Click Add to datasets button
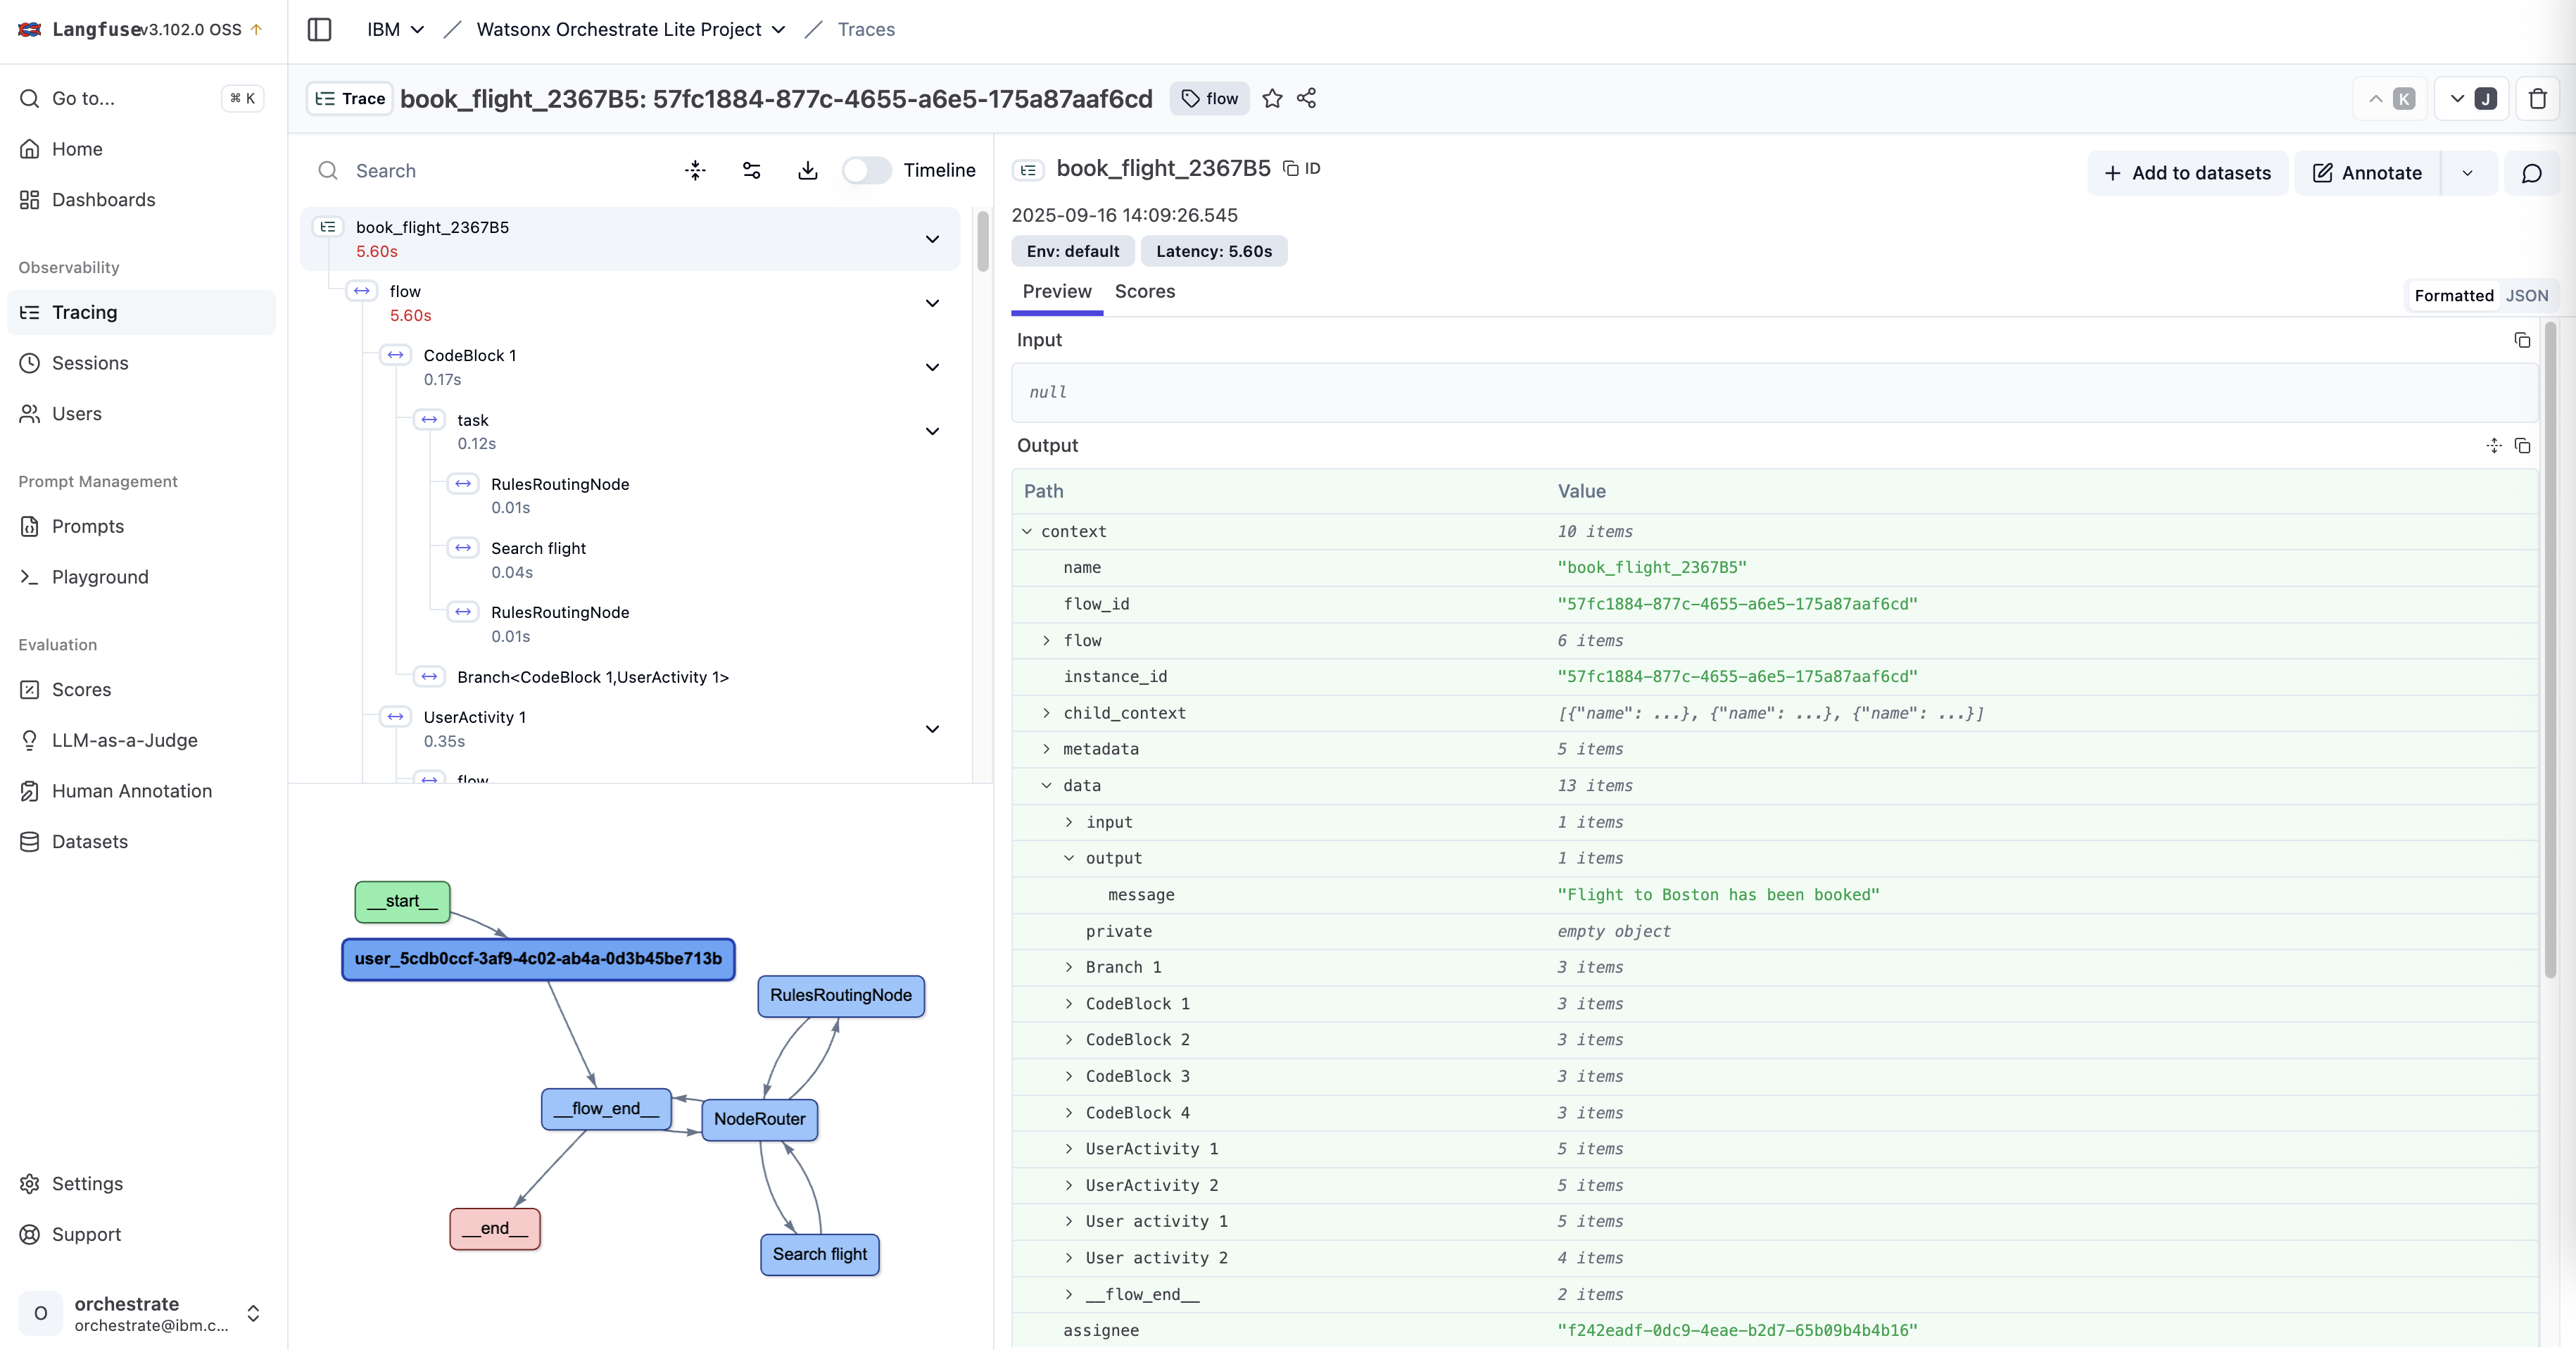 point(2187,173)
